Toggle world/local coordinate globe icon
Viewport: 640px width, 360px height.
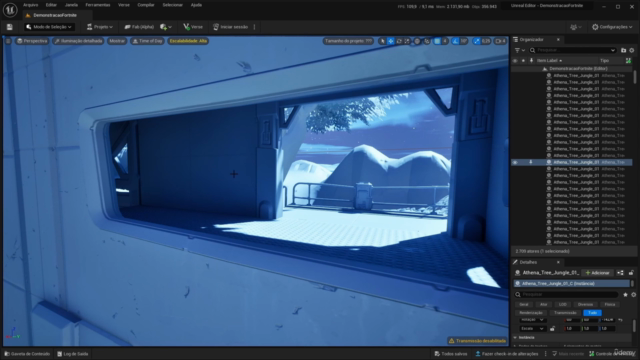(417, 41)
